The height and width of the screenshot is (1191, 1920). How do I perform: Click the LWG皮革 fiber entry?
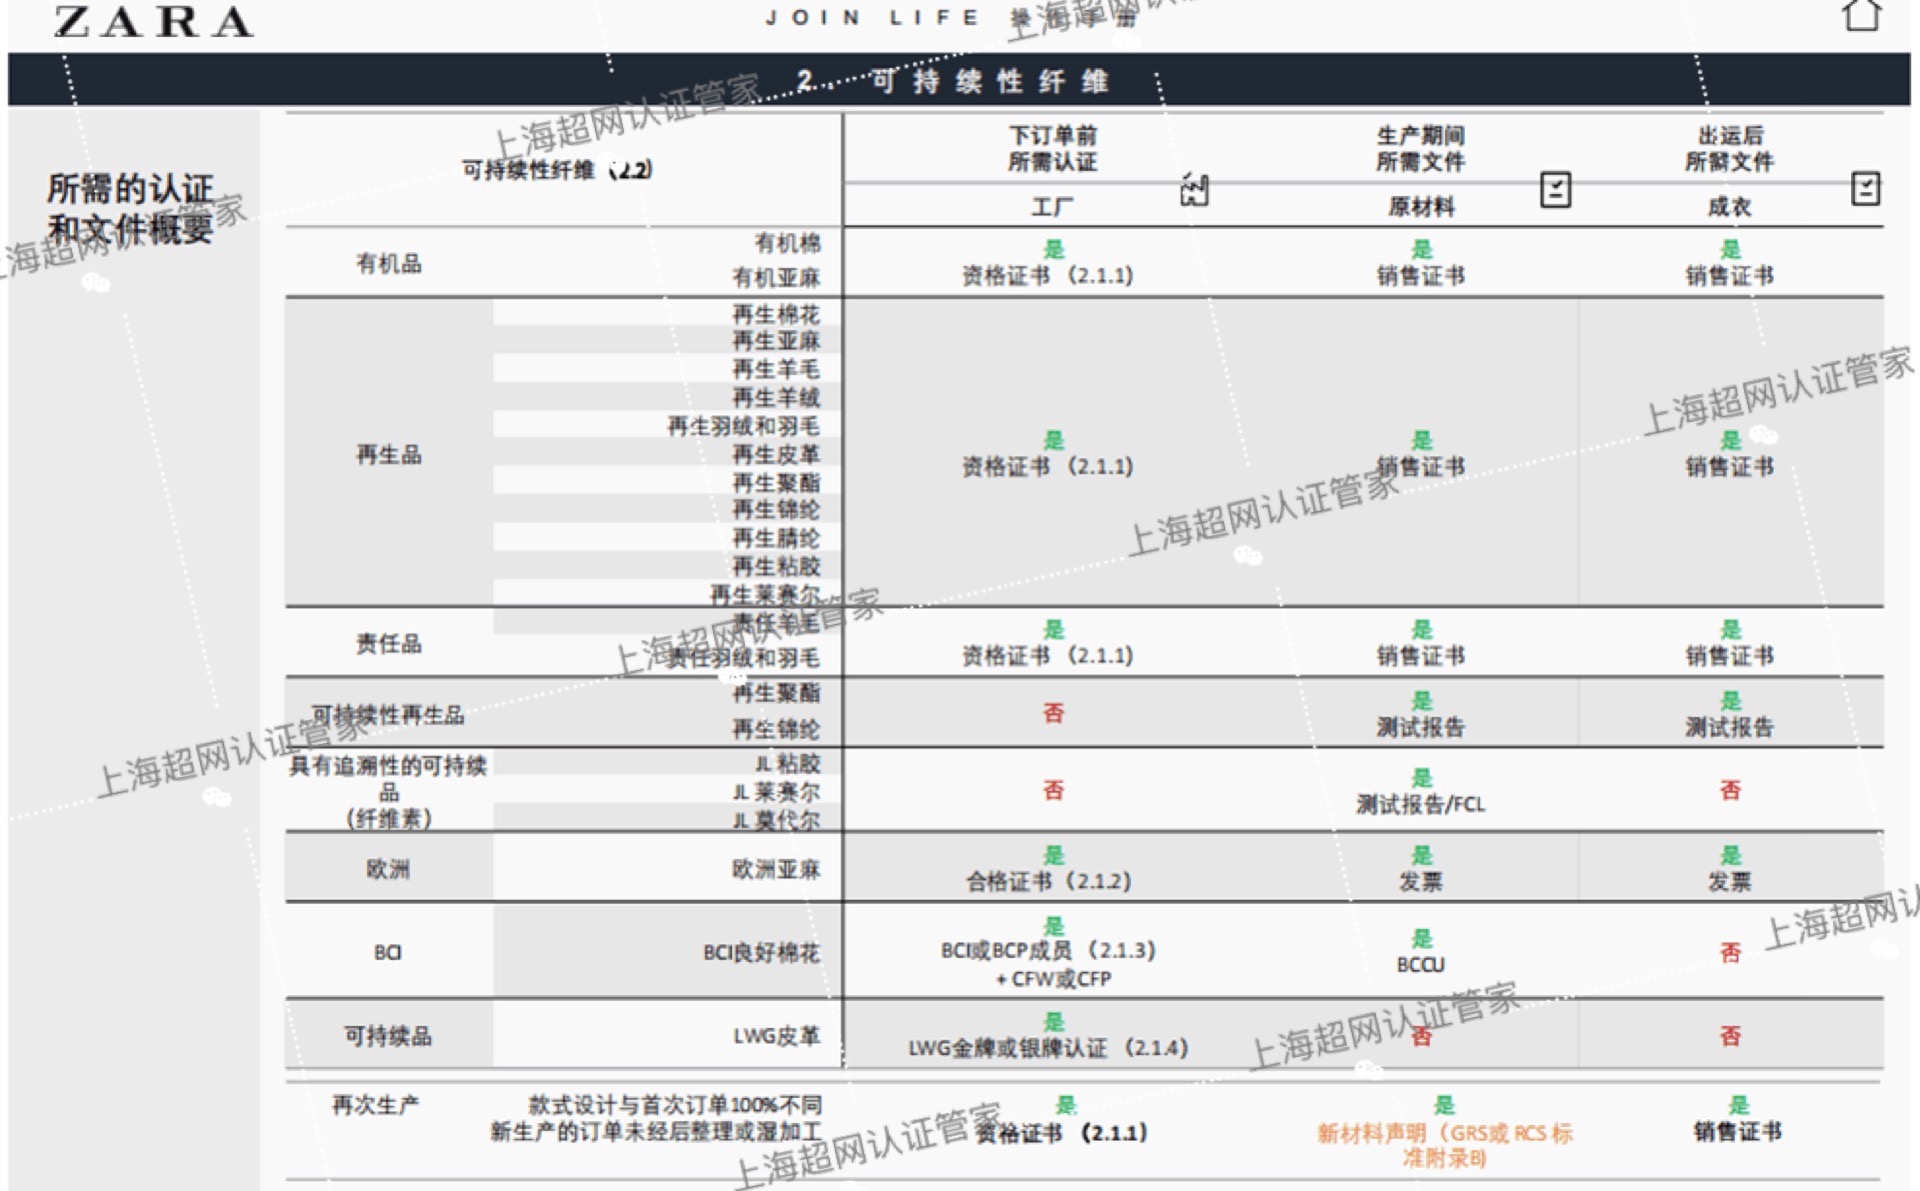(x=777, y=1036)
